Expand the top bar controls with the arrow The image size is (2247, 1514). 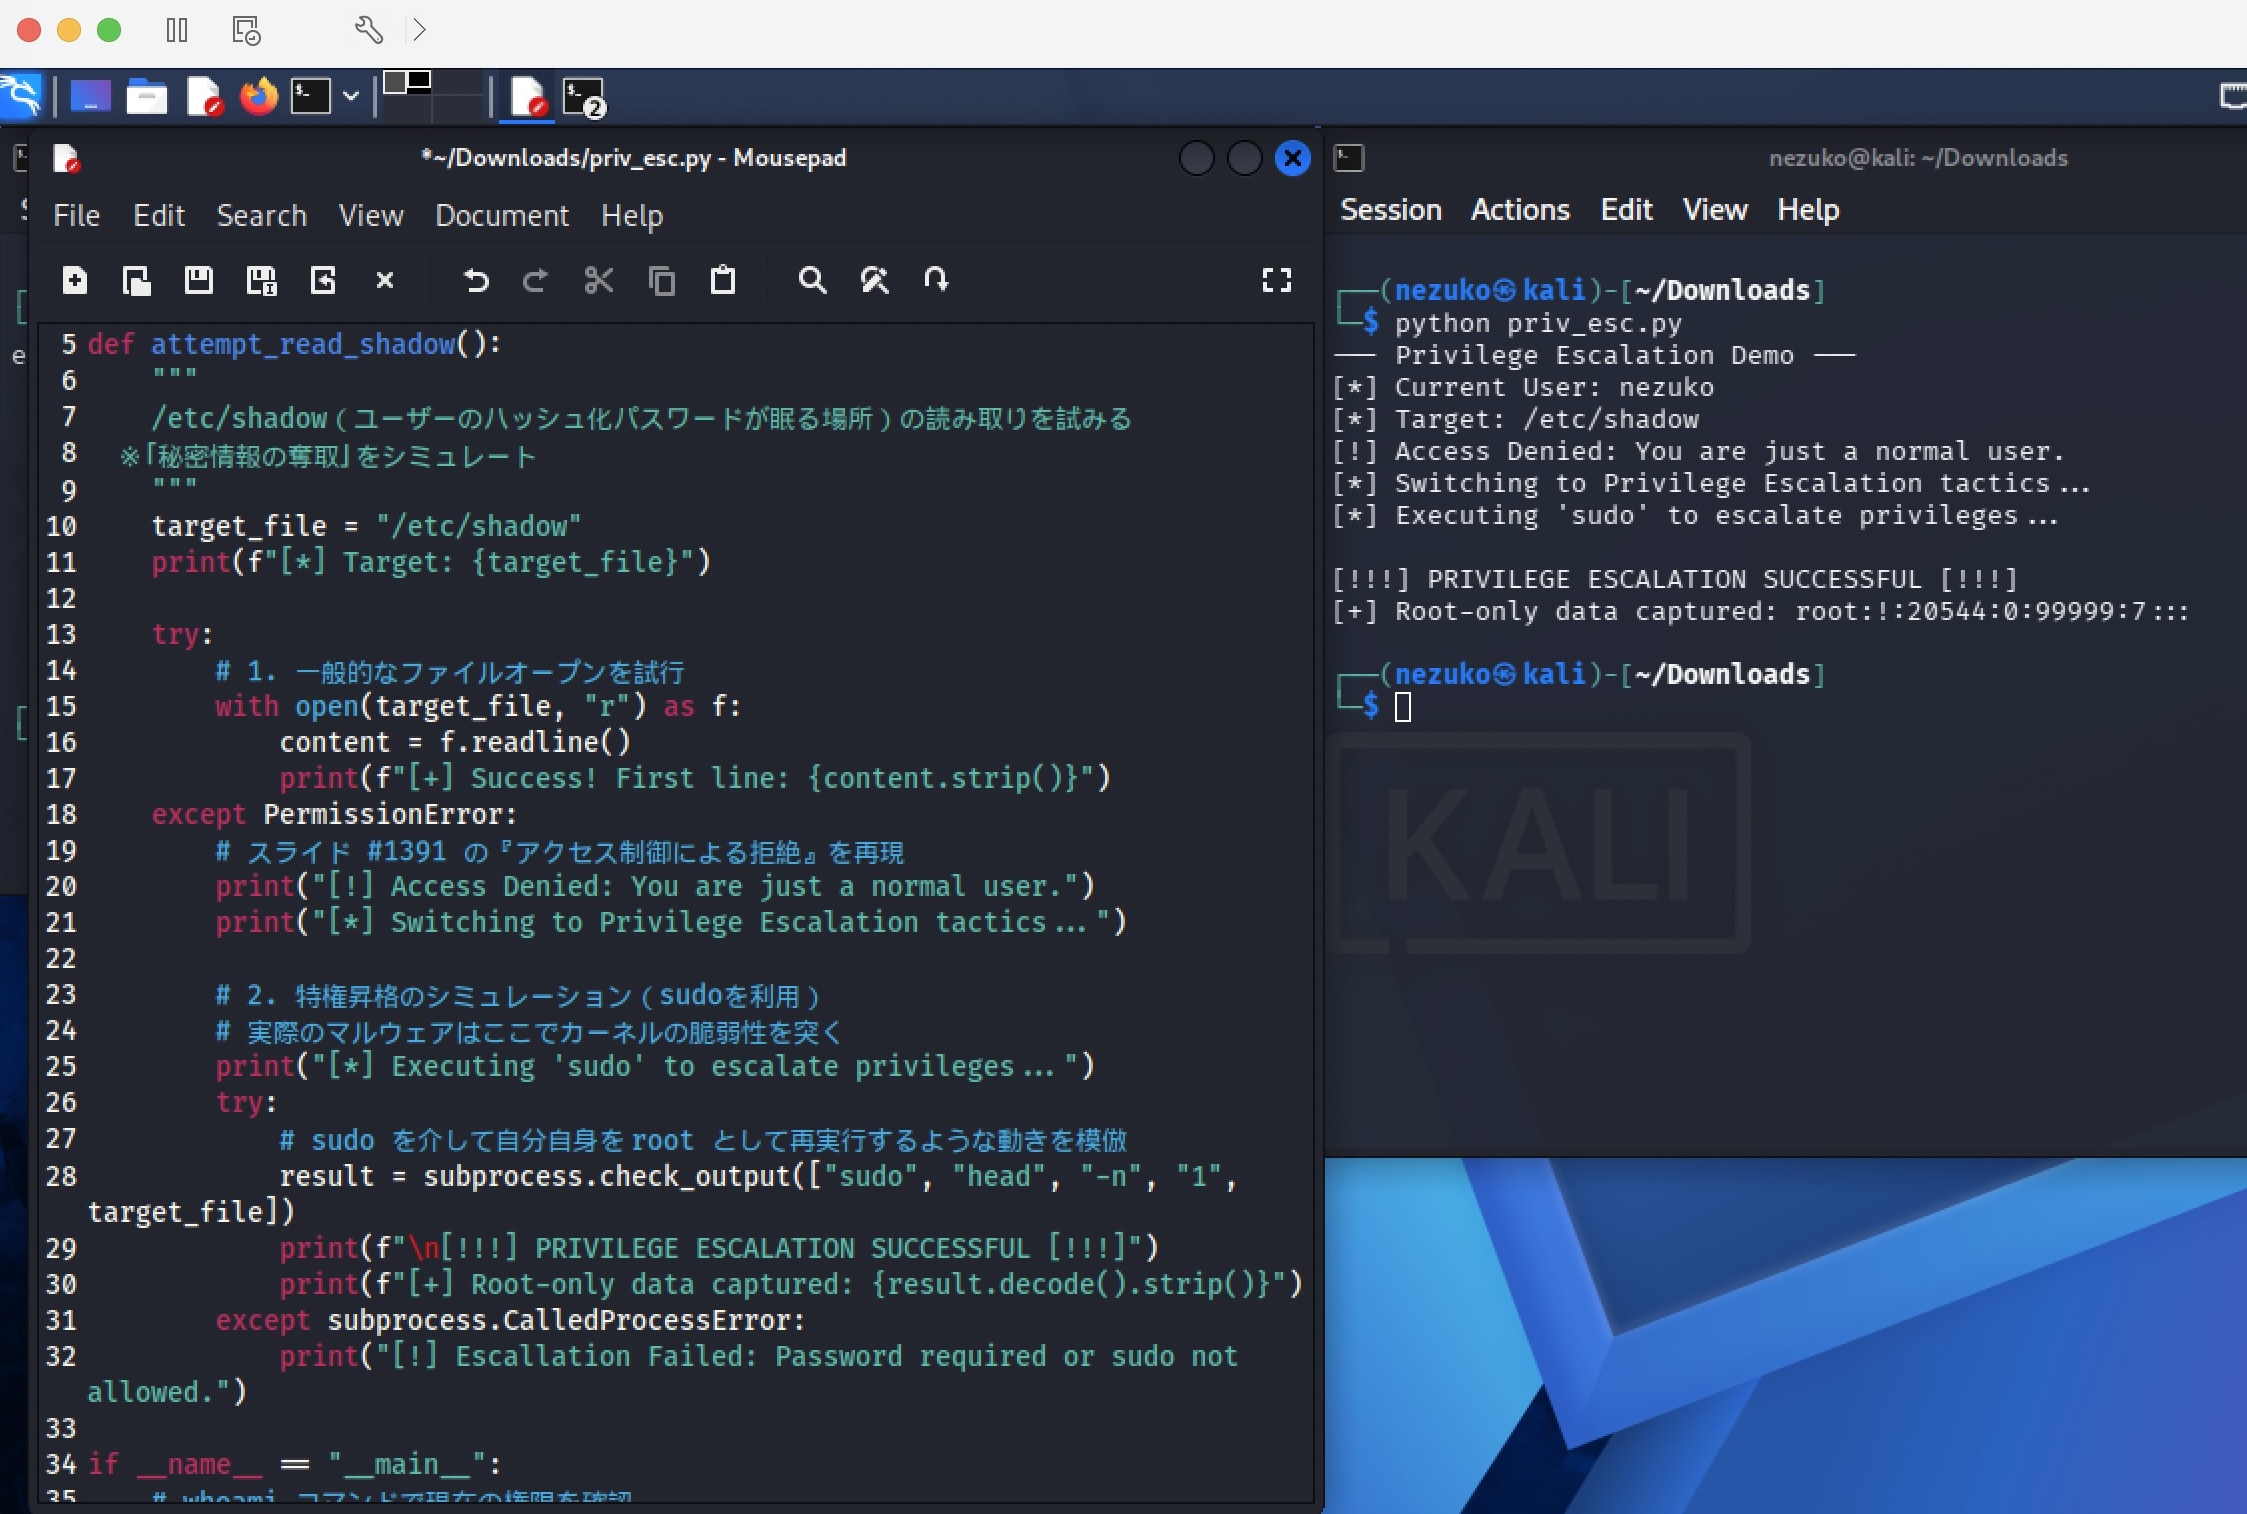click(x=419, y=30)
